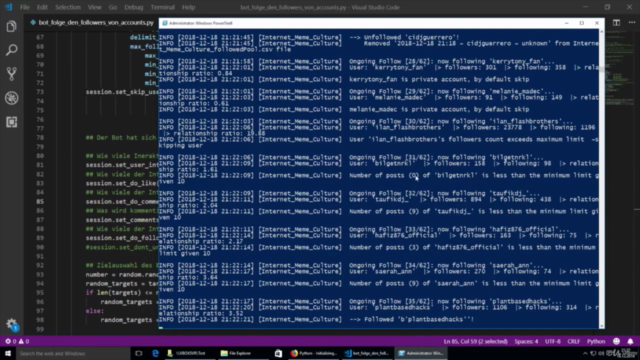Change the UTF-8 encoding selector
Image resolution: width=640 pixels, height=360 pixels.
click(x=553, y=341)
